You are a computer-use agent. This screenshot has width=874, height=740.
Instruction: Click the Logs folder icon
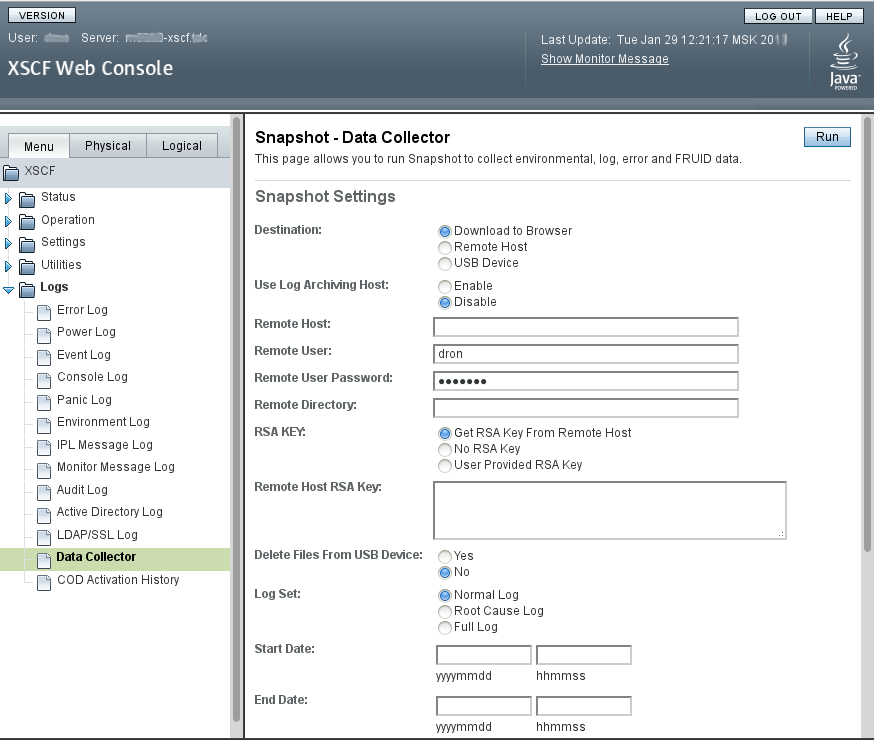(x=27, y=289)
